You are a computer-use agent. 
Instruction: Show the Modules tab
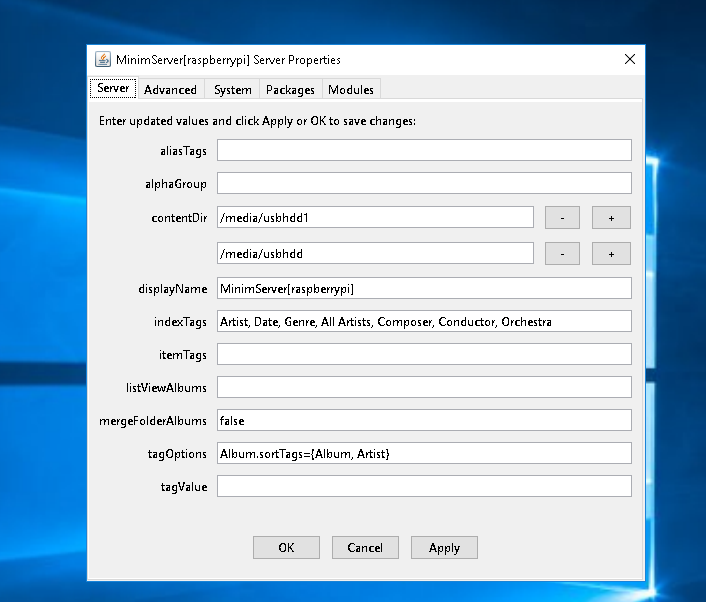coord(352,90)
